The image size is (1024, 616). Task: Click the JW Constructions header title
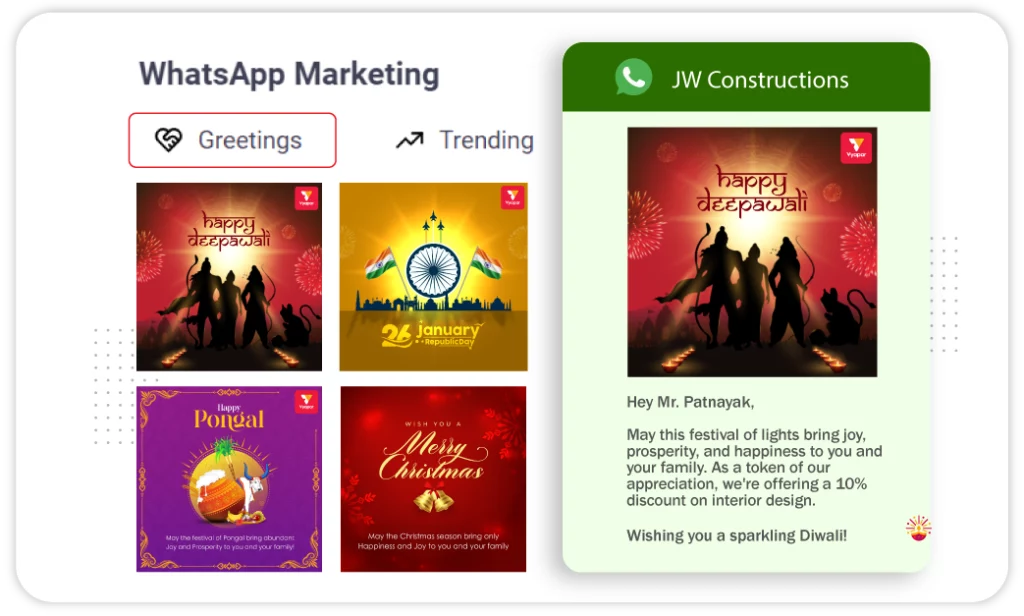point(761,80)
